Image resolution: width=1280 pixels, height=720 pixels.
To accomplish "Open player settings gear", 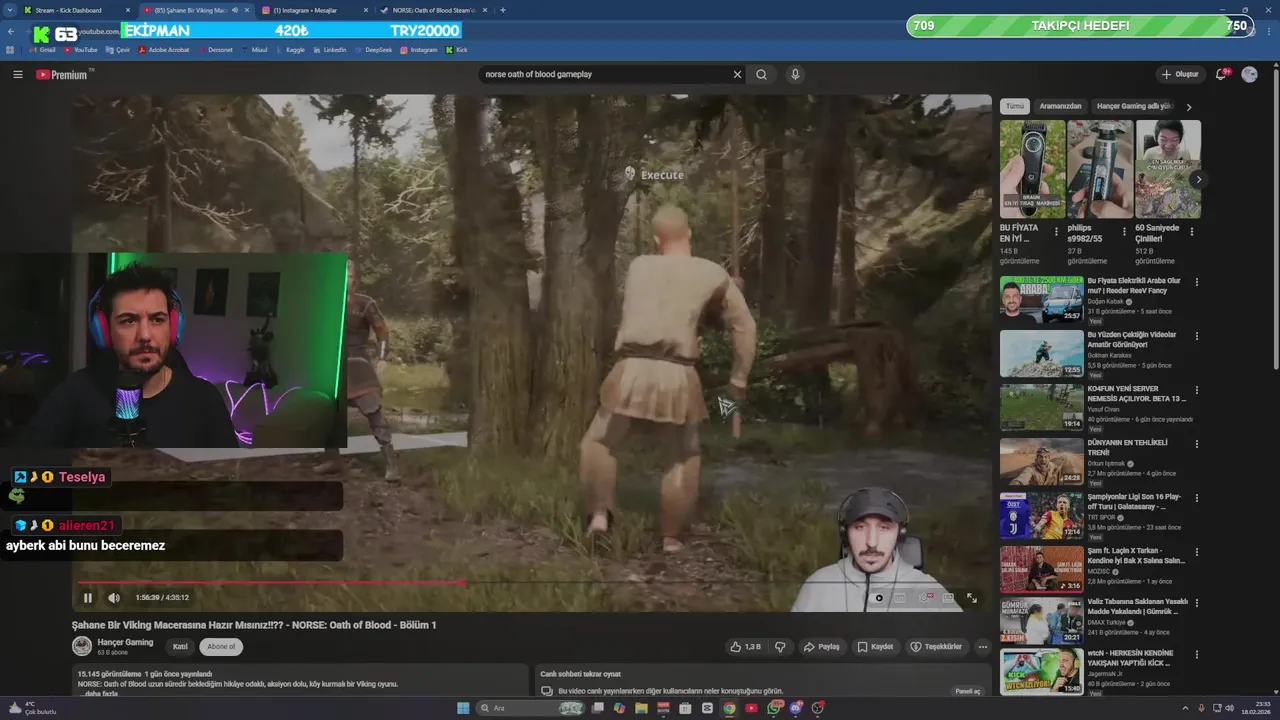I will (x=925, y=598).
